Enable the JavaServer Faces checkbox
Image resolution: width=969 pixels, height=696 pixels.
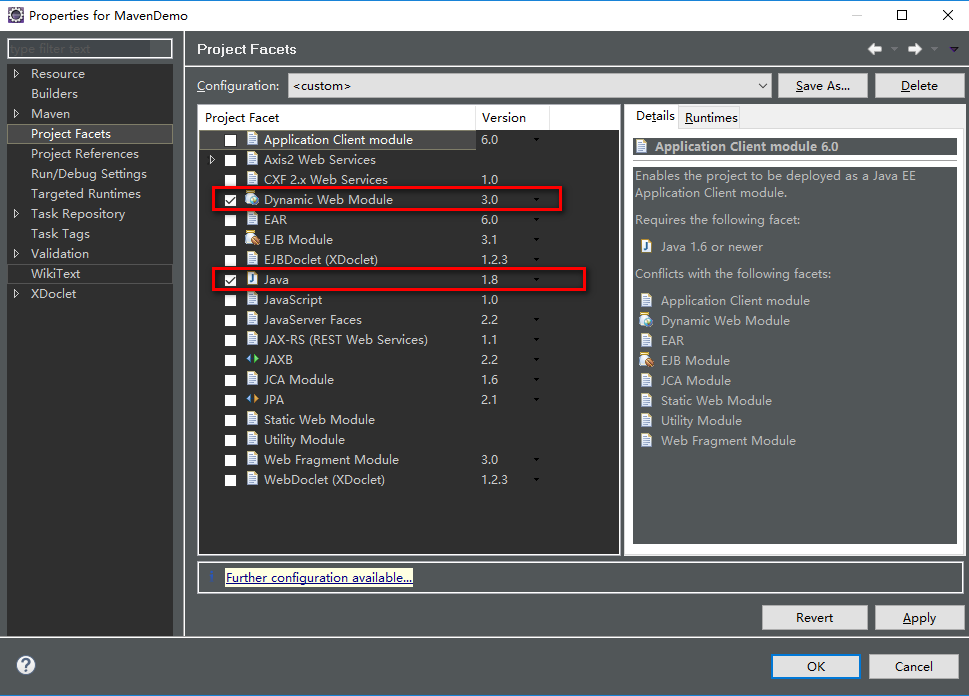point(231,320)
